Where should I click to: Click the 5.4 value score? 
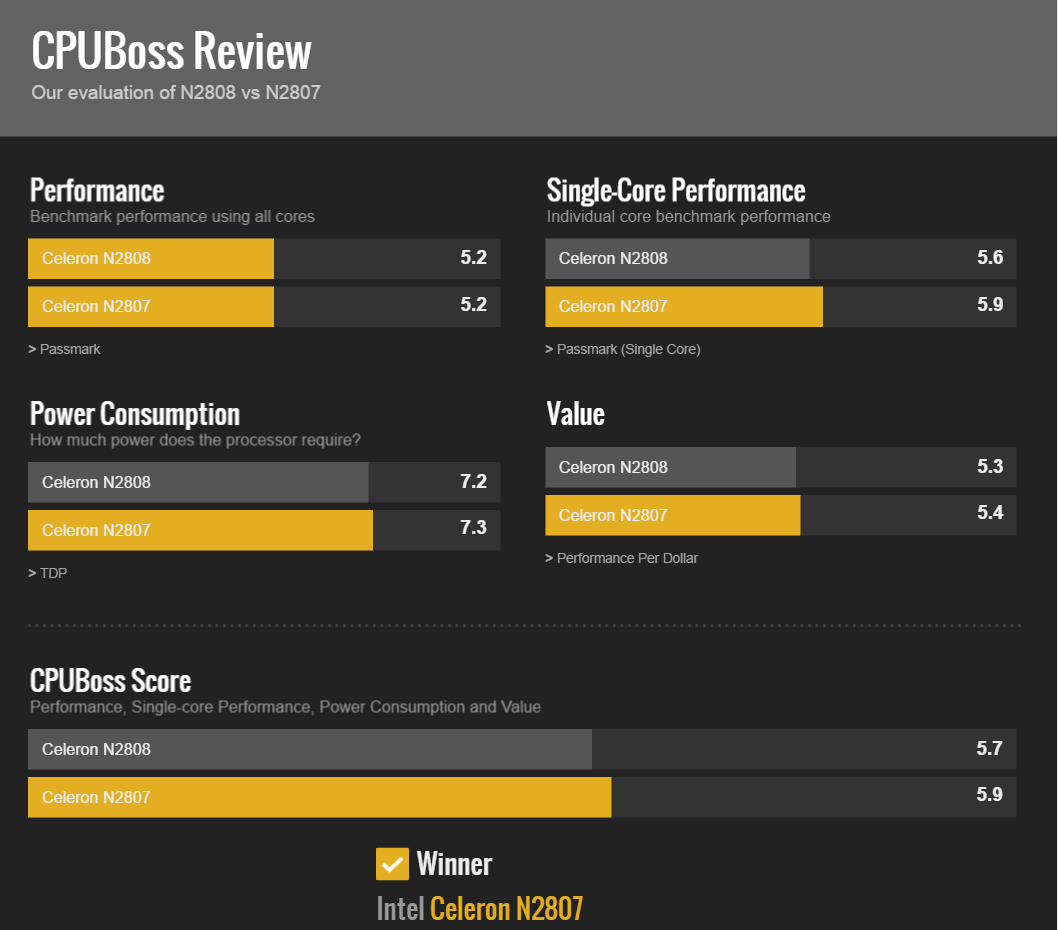pos(990,512)
